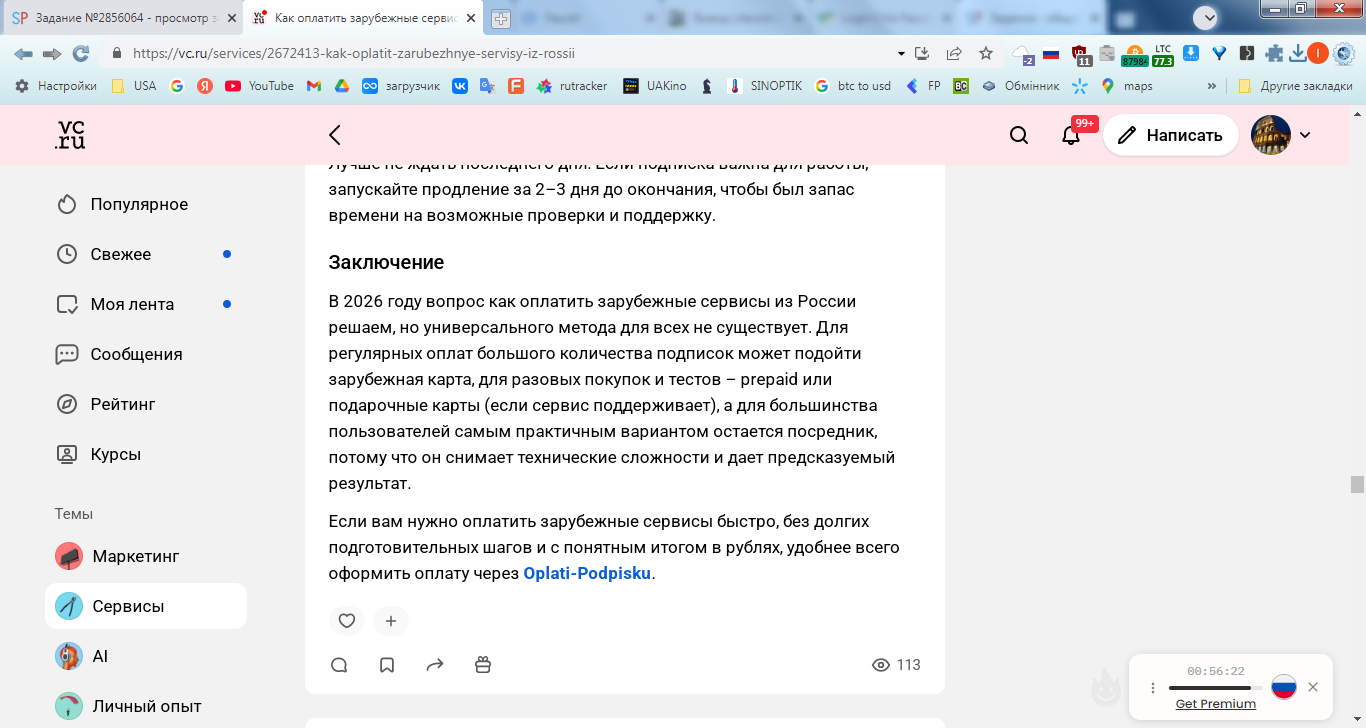The image size is (1366, 728).
Task: Share the article with arrow icon
Action: tap(435, 665)
